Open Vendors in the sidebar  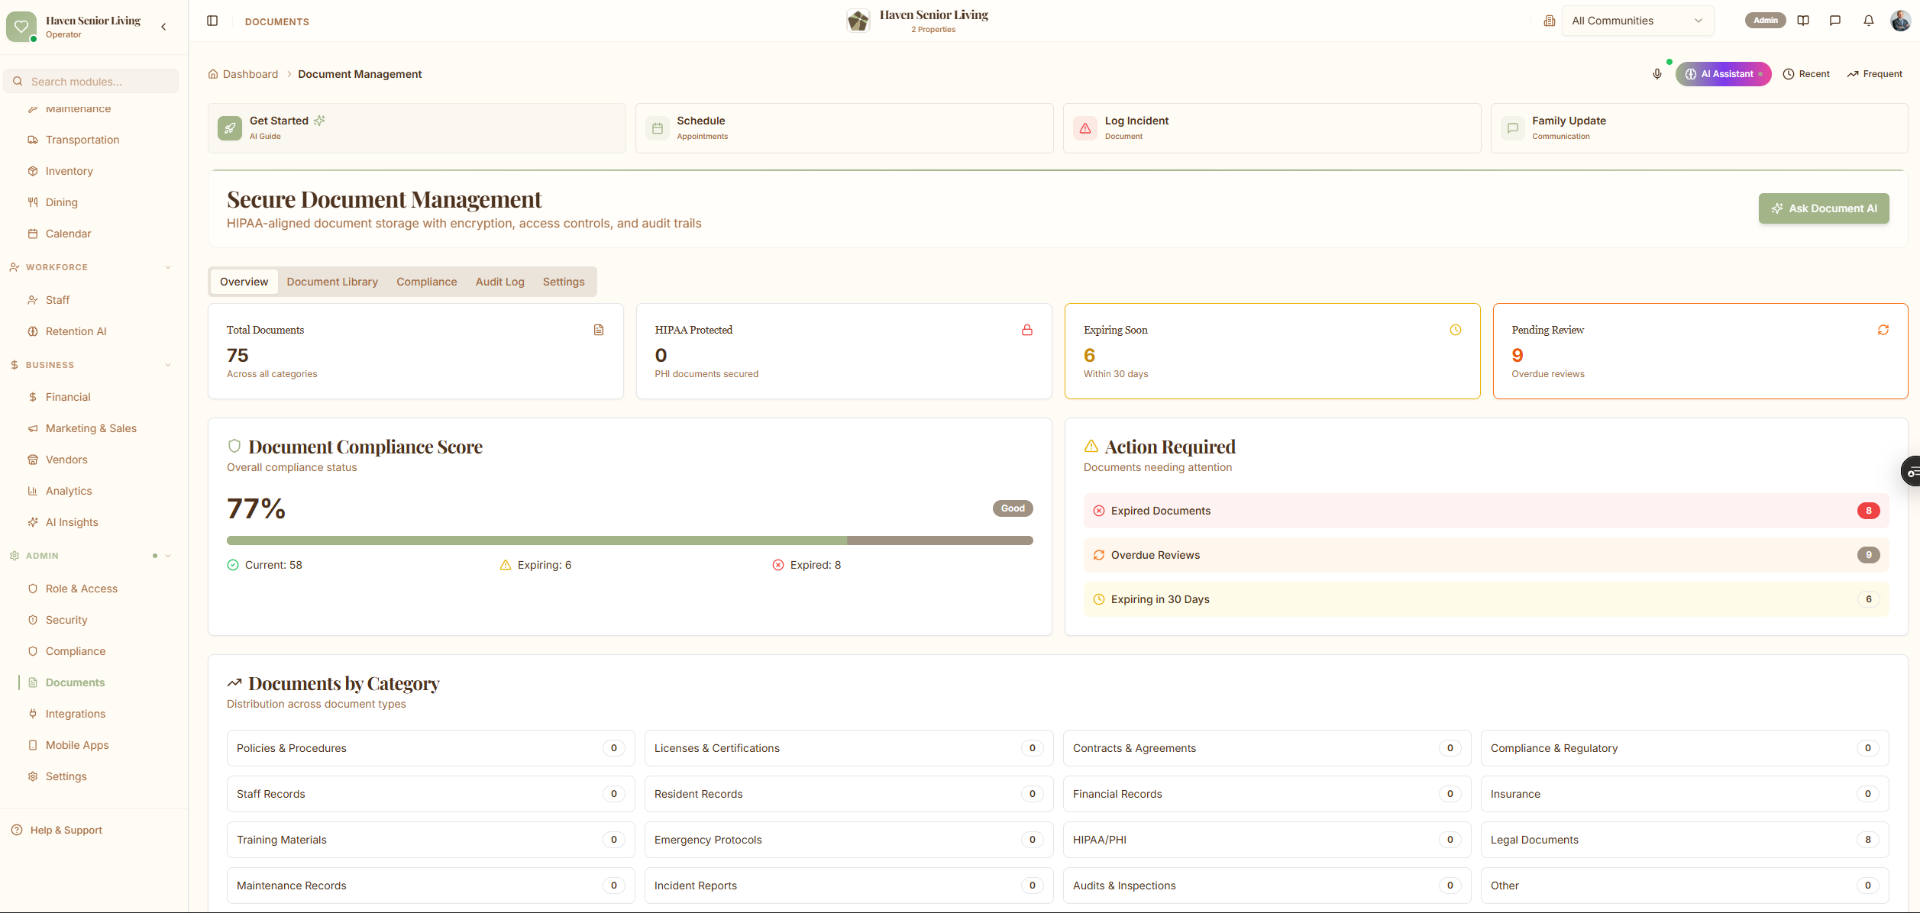click(x=66, y=460)
